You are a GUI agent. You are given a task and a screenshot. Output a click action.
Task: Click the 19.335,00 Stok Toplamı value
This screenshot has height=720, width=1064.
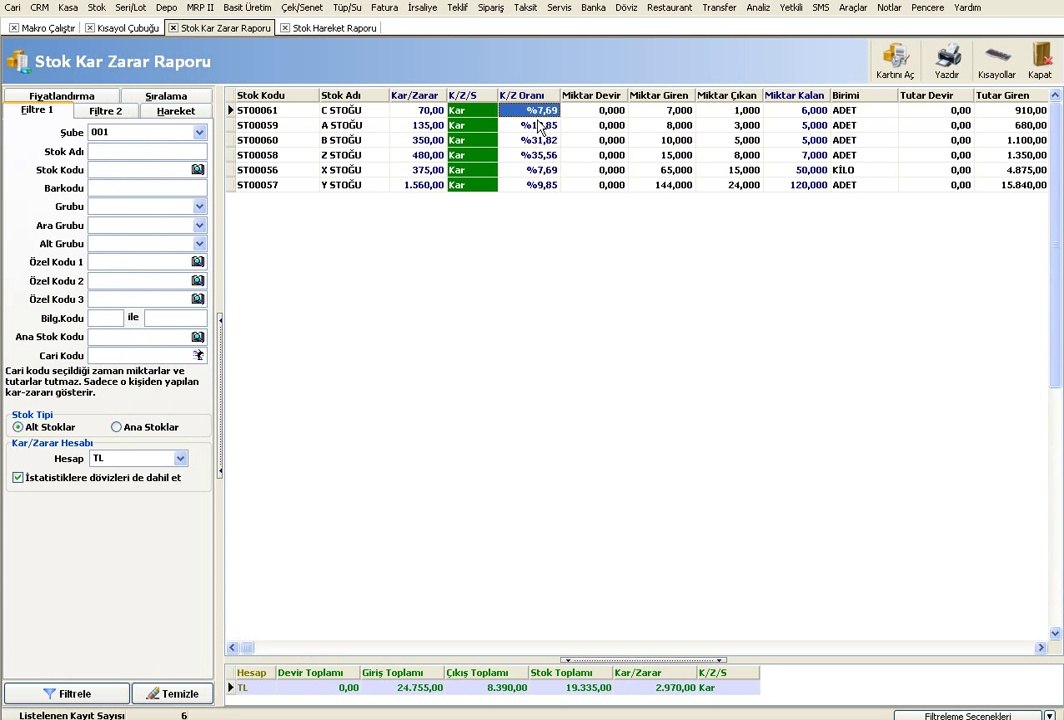[588, 687]
